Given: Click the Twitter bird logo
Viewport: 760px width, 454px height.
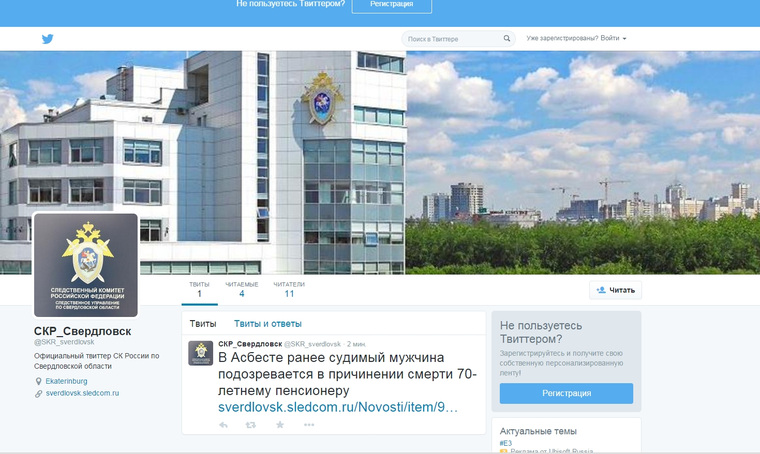Looking at the screenshot, I should click(48, 39).
